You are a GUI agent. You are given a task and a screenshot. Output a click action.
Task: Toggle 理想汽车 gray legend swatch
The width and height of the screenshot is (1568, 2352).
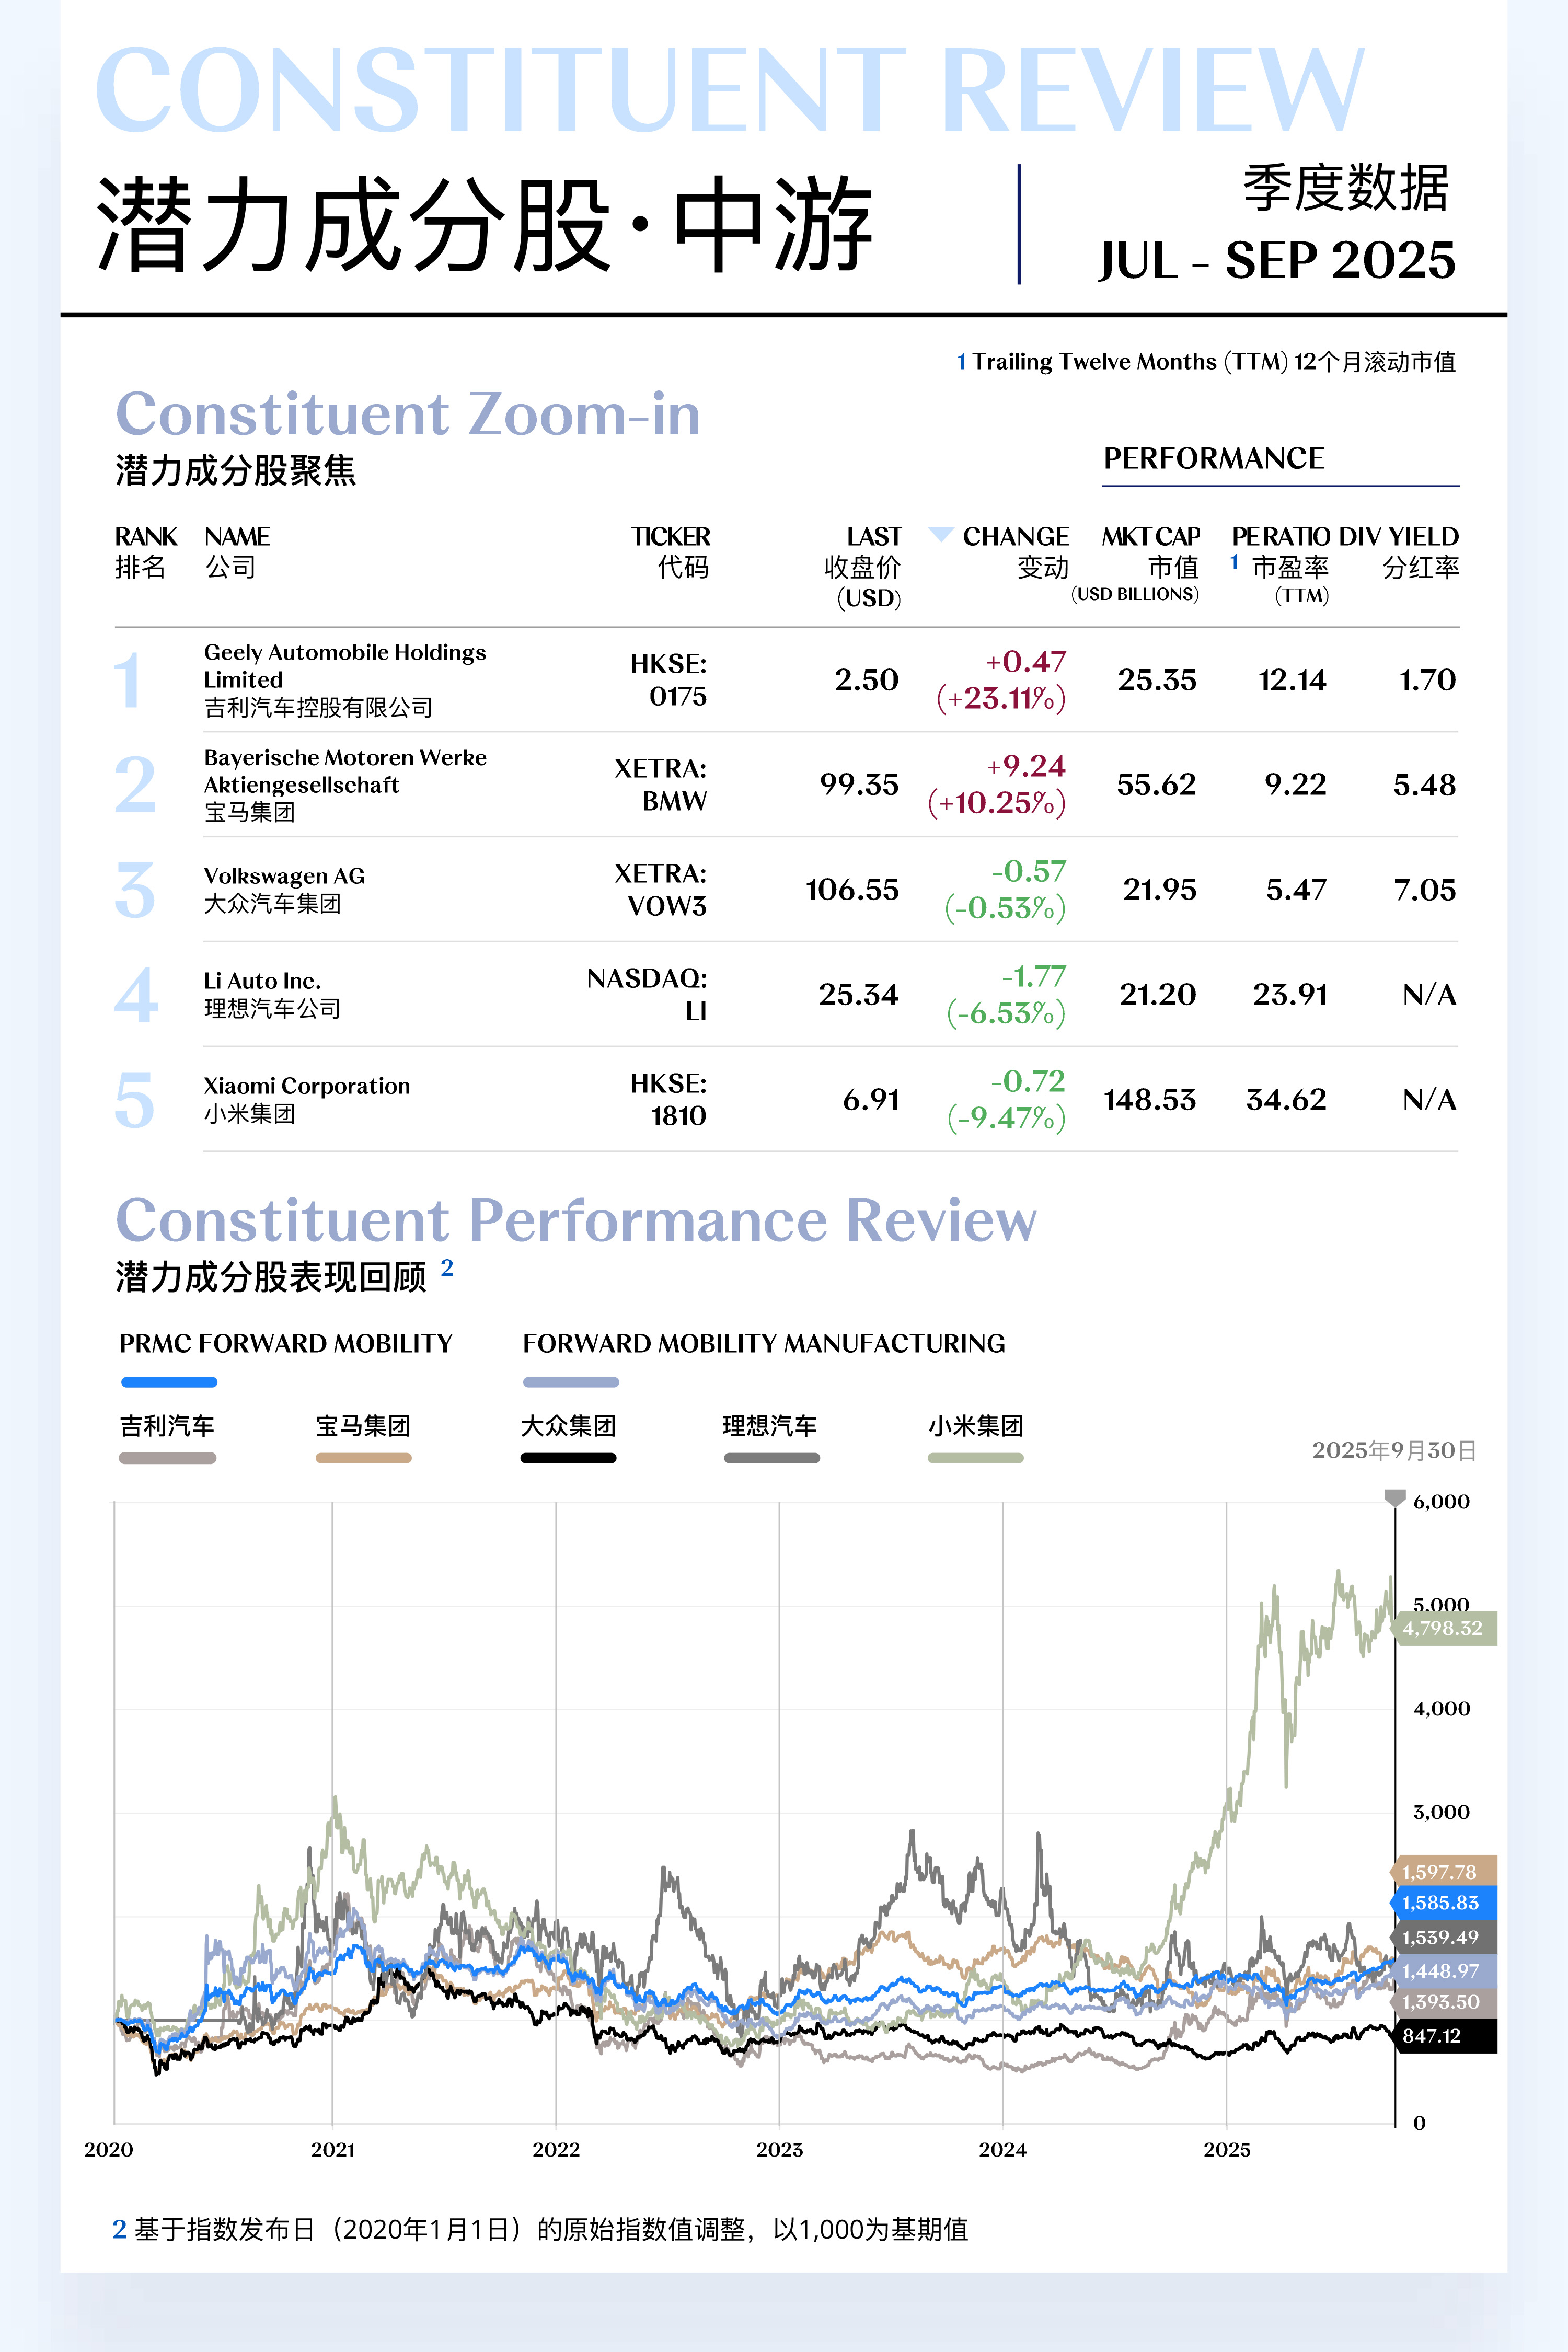click(x=771, y=1458)
